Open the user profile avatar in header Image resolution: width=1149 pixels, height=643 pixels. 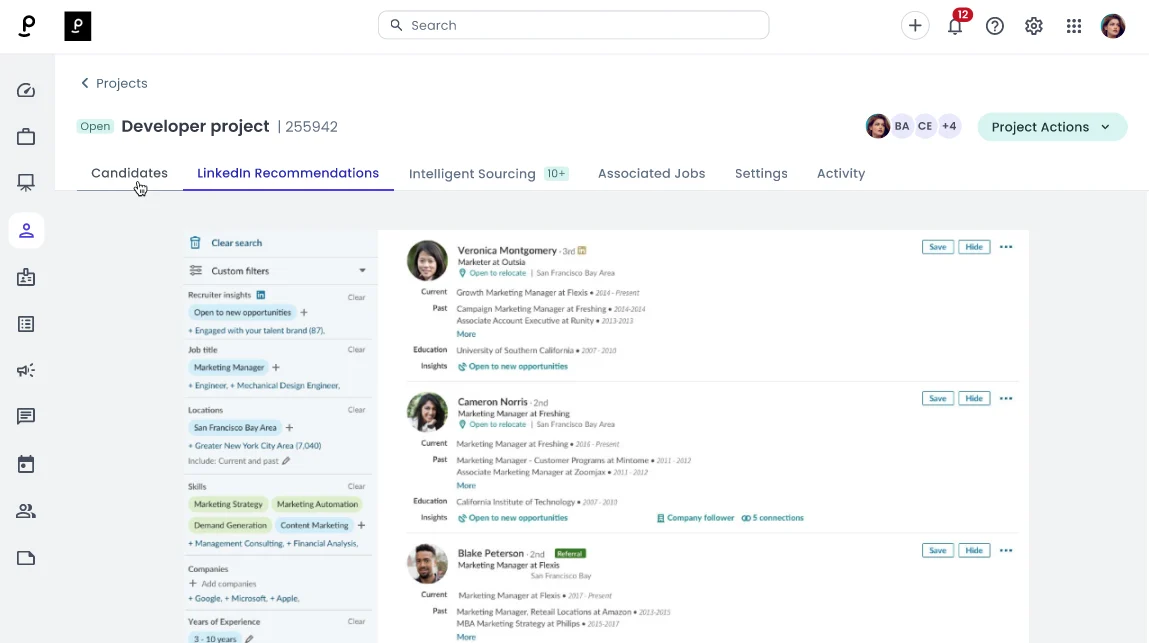coord(1112,26)
